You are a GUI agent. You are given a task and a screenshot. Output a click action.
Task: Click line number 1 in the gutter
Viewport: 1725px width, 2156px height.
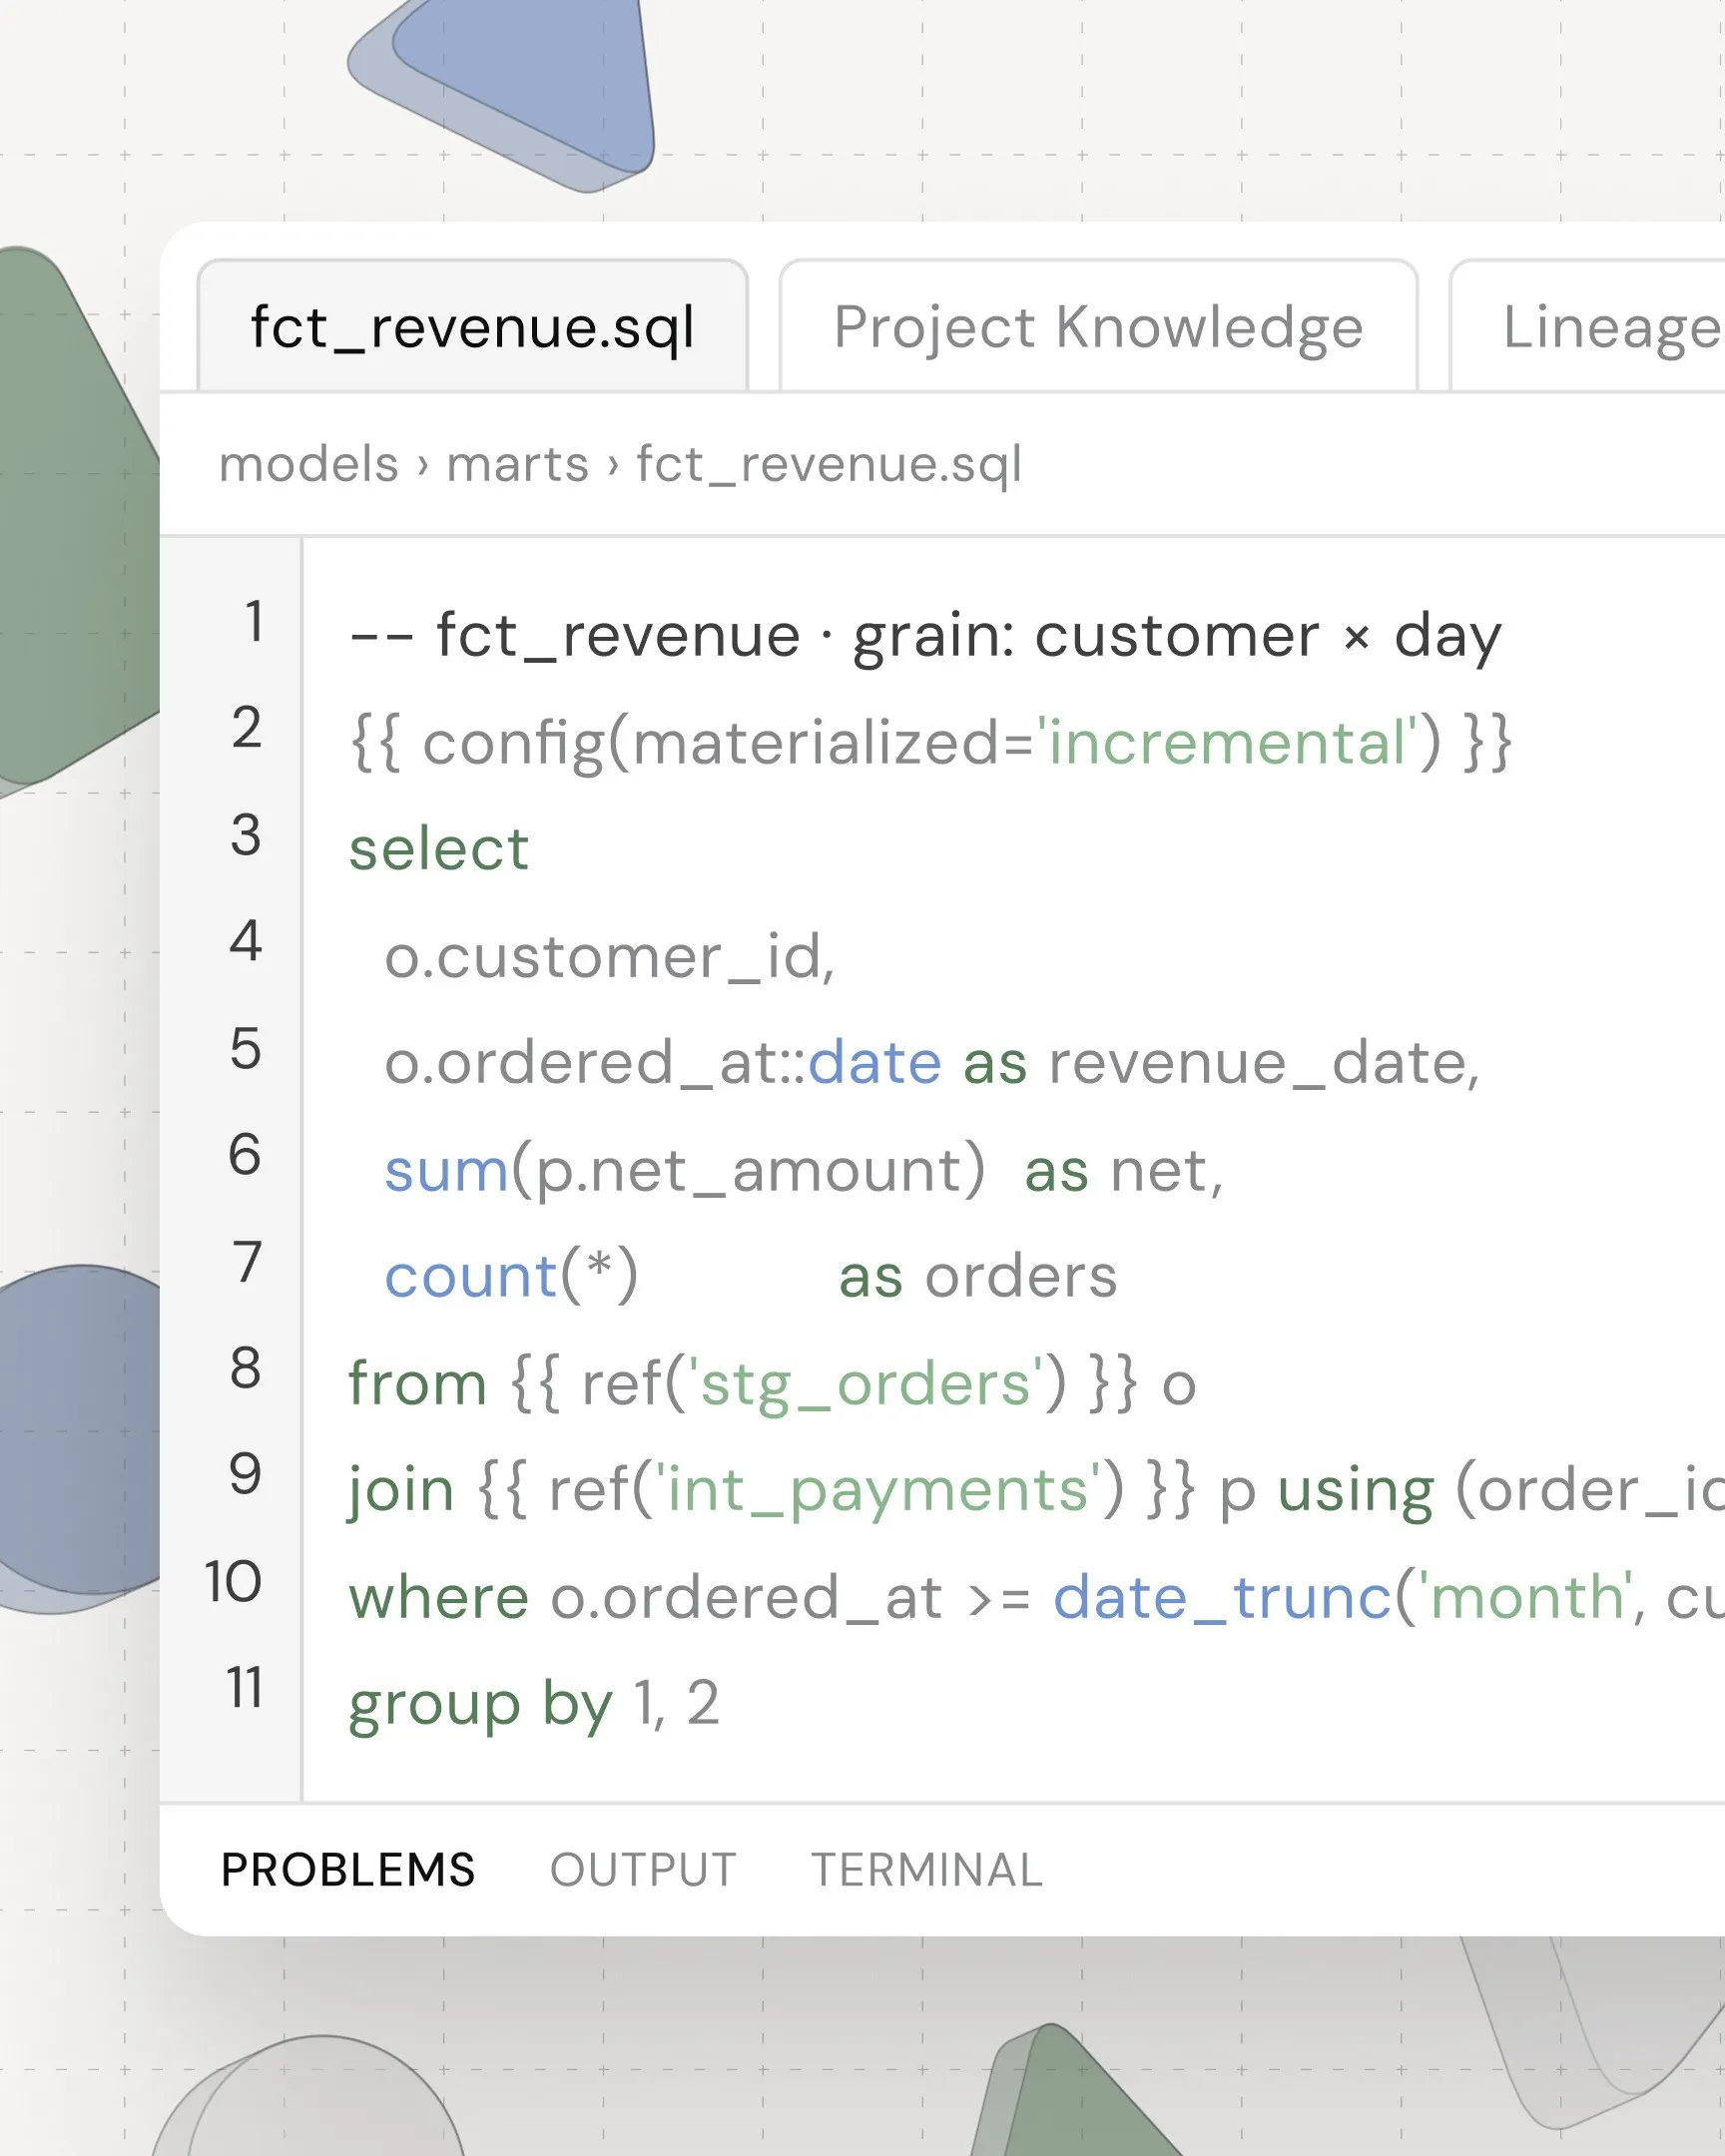pyautogui.click(x=254, y=621)
